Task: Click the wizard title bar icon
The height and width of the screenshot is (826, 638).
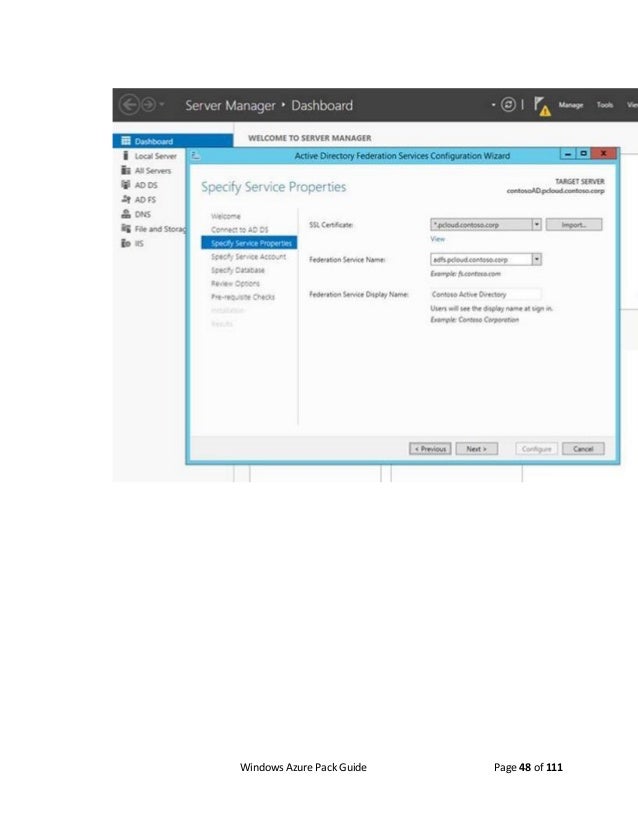Action: [x=195, y=155]
